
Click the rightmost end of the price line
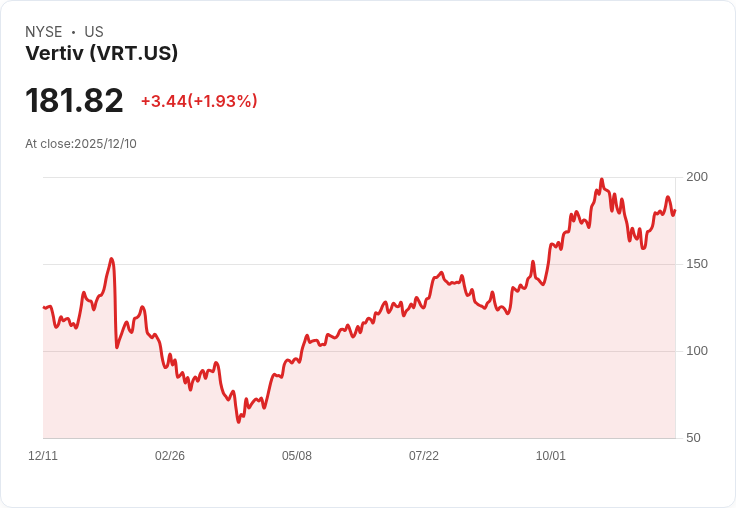pos(675,211)
